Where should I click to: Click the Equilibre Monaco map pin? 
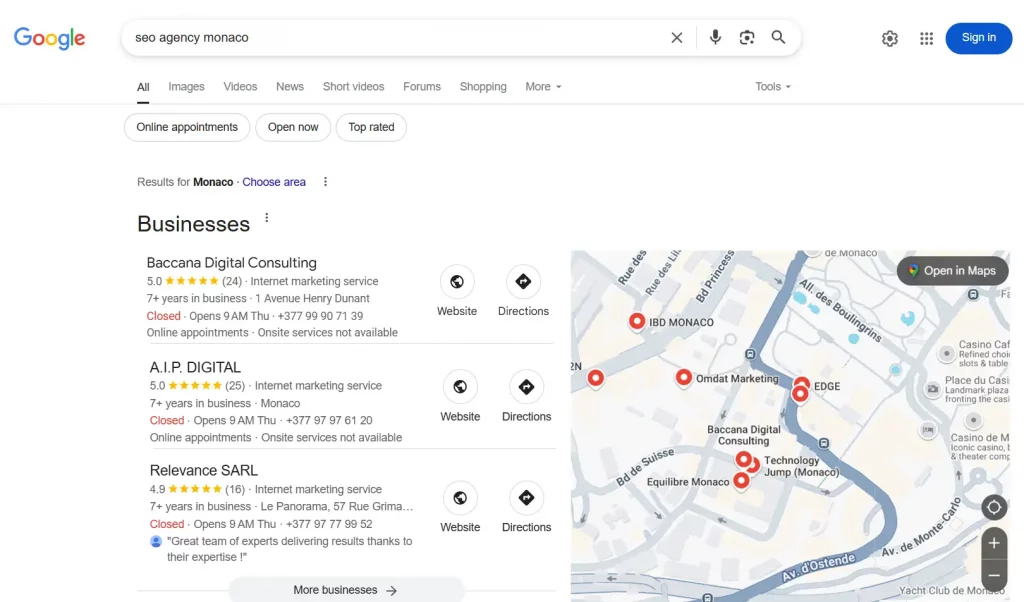click(741, 481)
